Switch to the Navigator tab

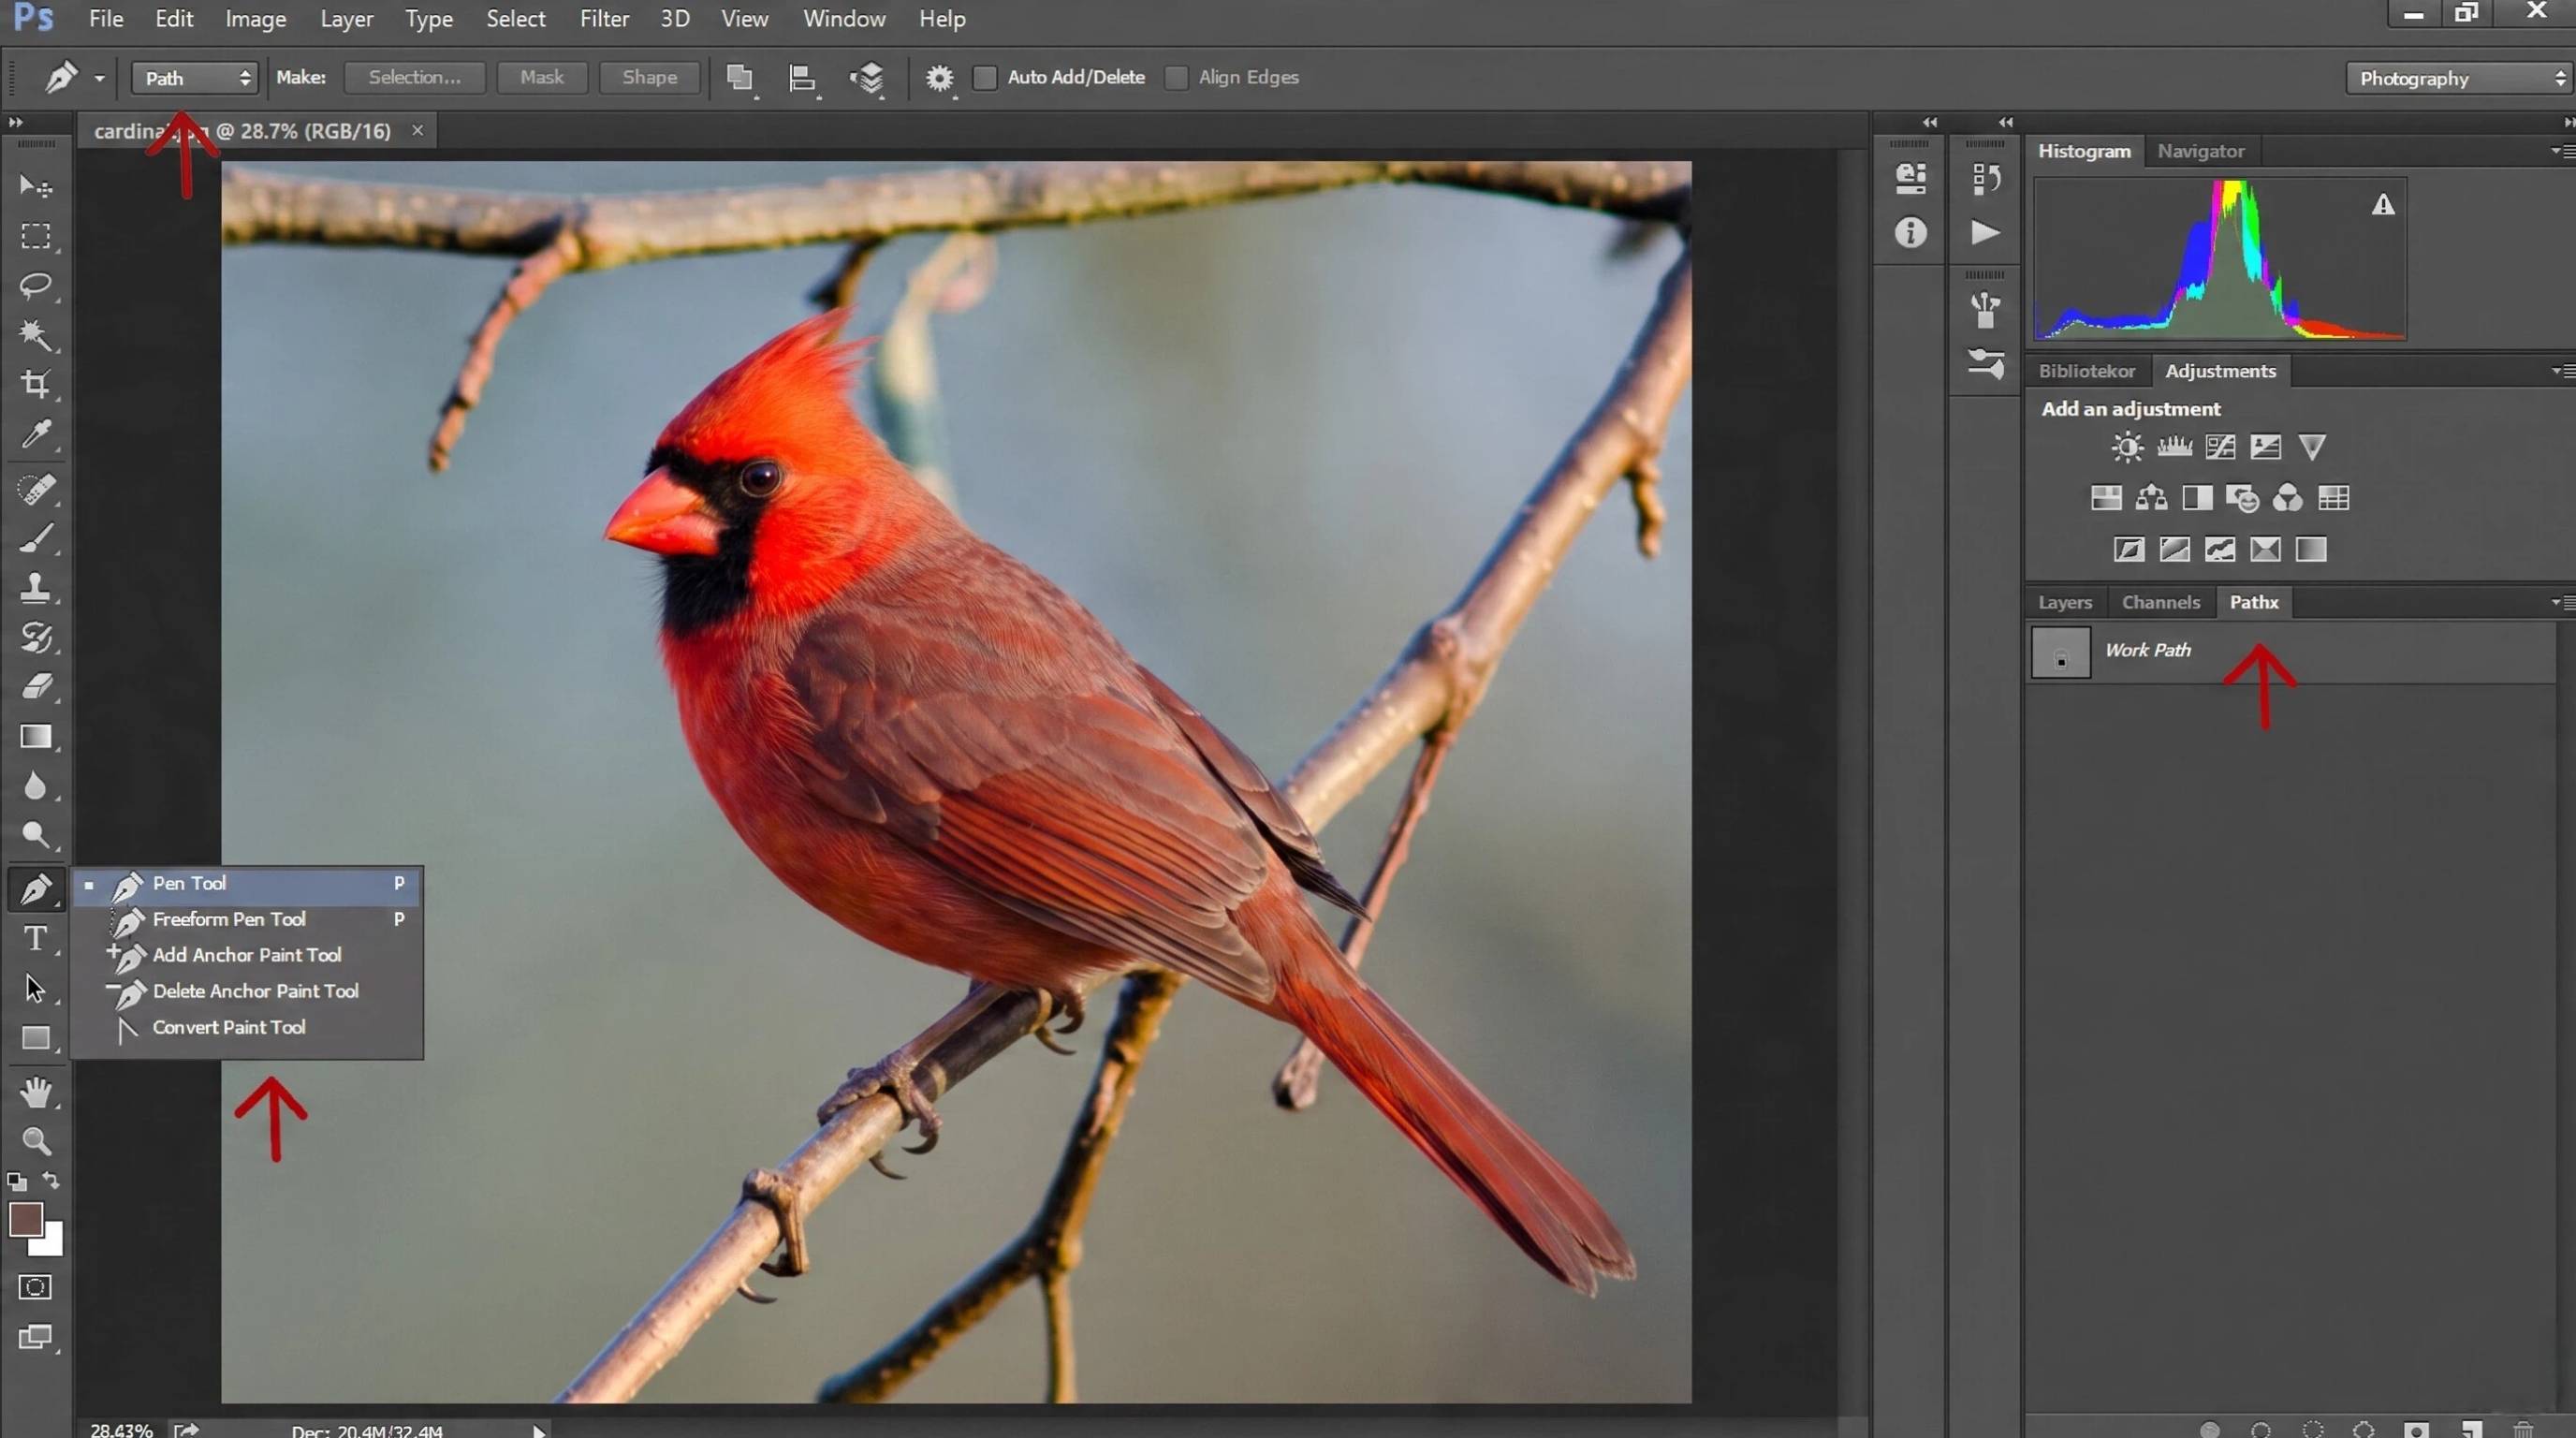[x=2200, y=151]
